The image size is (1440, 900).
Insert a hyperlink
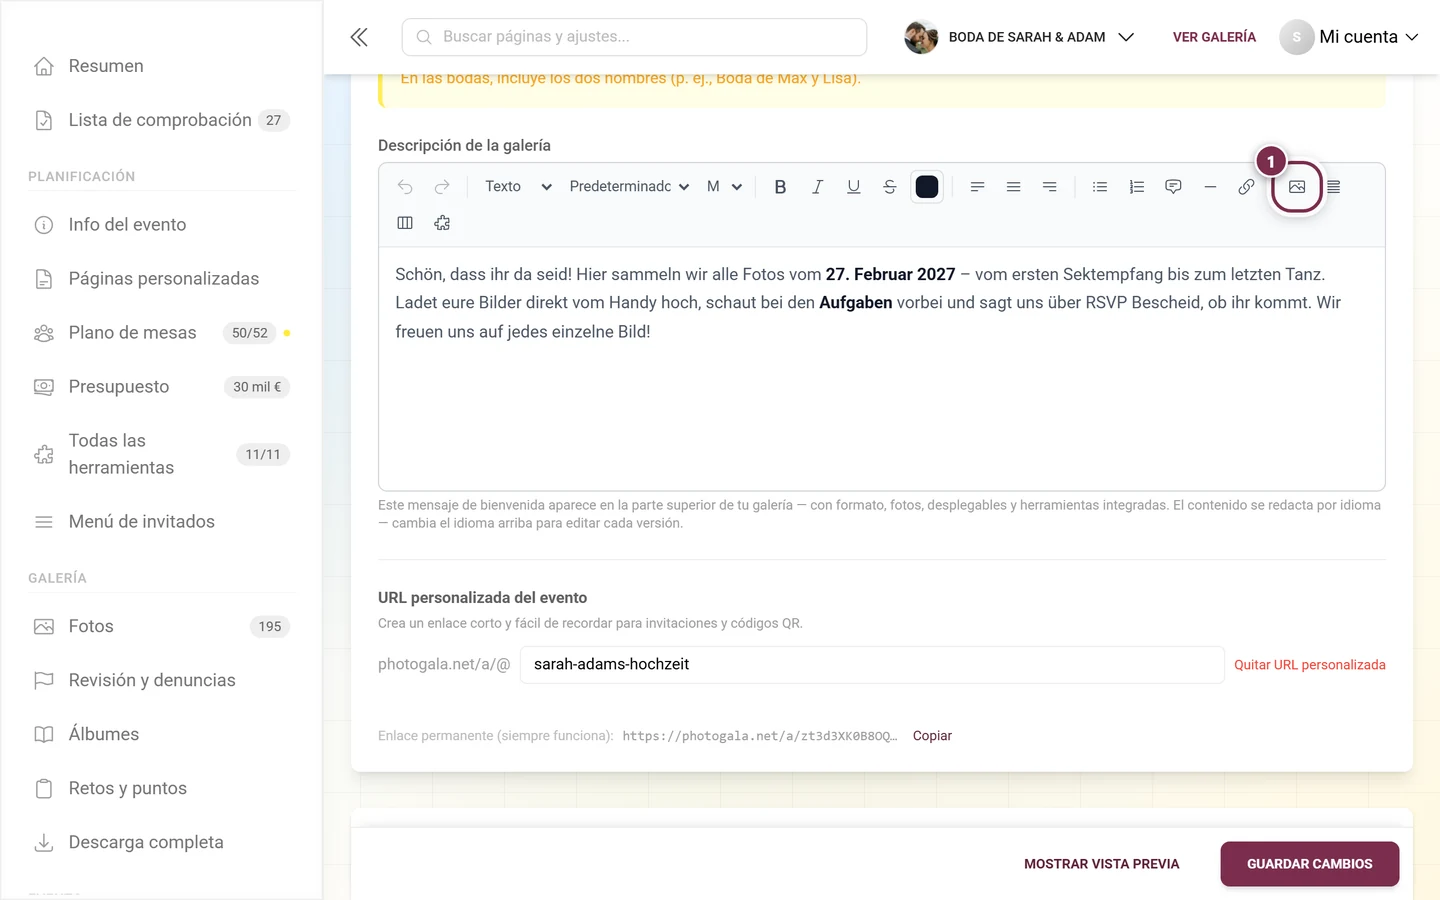click(1246, 187)
